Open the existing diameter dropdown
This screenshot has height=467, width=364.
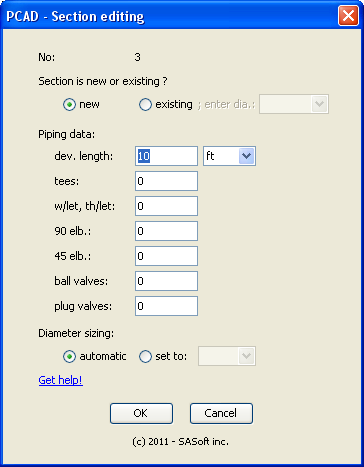pos(294,104)
